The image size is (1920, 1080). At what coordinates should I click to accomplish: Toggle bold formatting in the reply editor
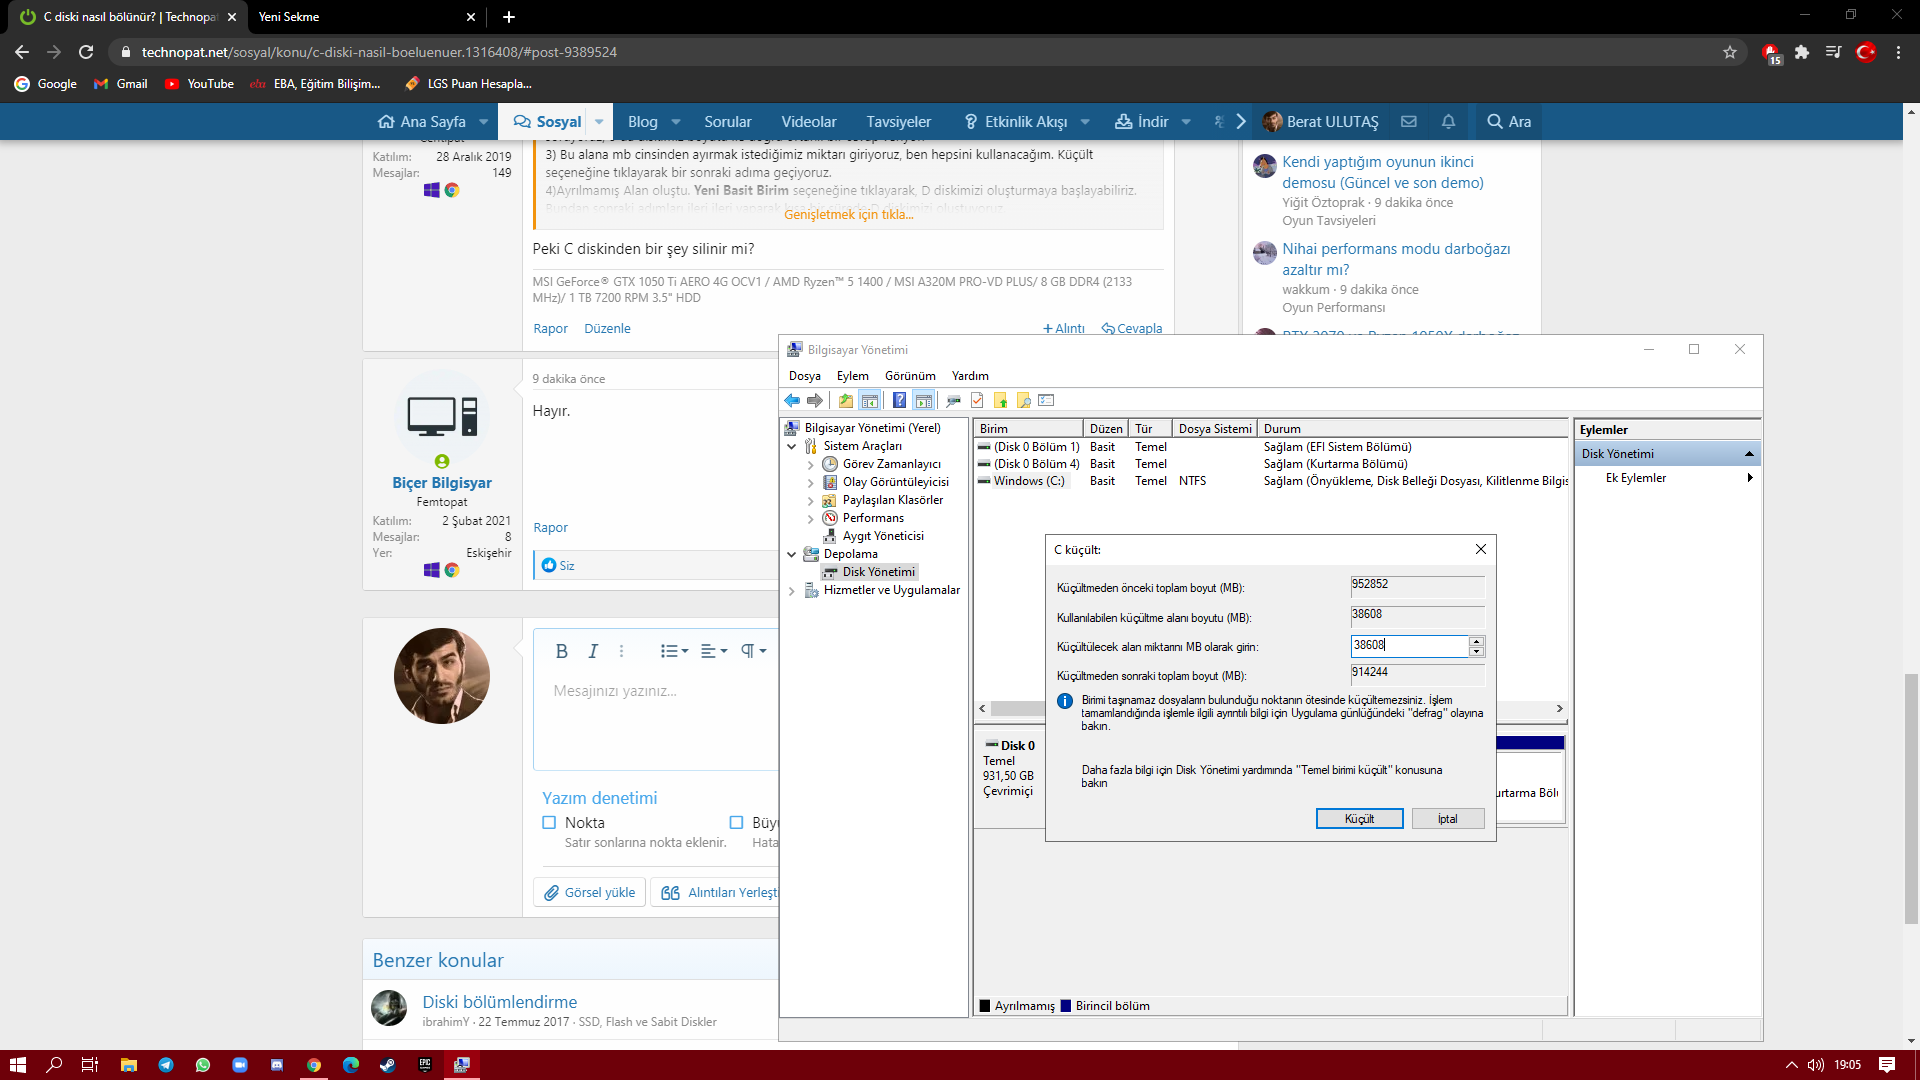pos(561,651)
